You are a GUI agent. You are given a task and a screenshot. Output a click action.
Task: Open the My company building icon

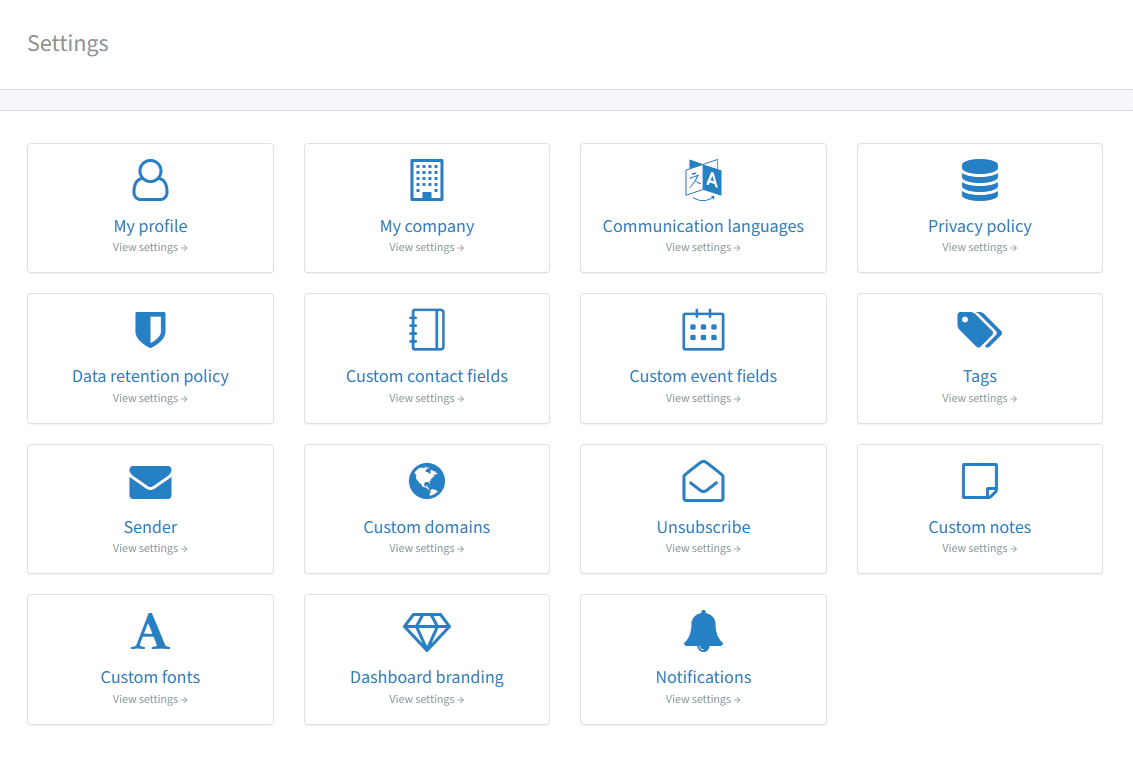(x=427, y=180)
